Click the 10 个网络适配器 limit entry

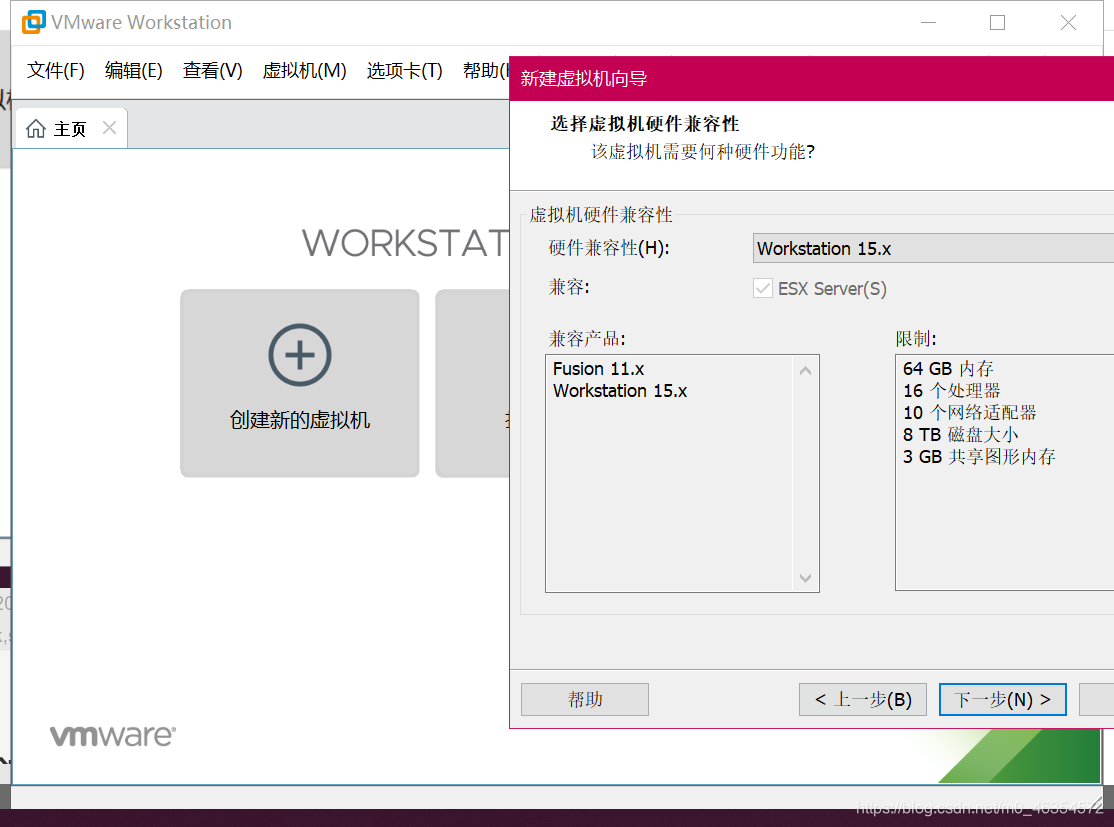(x=970, y=413)
